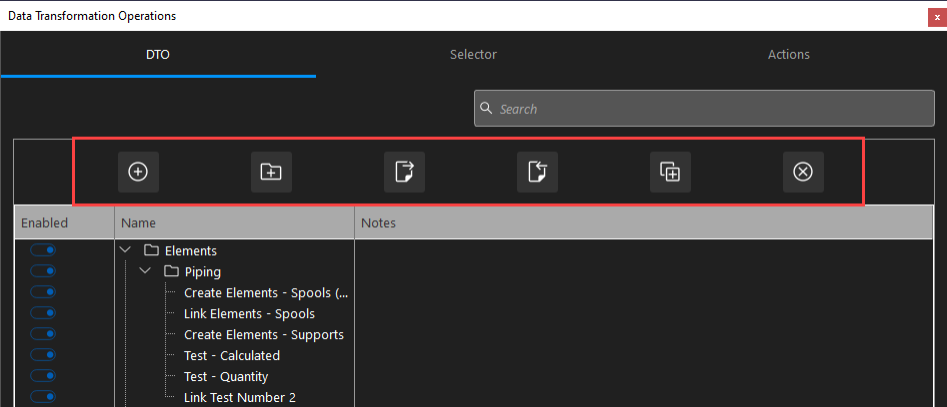Click the add folder icon
The image size is (947, 407).
(x=271, y=172)
